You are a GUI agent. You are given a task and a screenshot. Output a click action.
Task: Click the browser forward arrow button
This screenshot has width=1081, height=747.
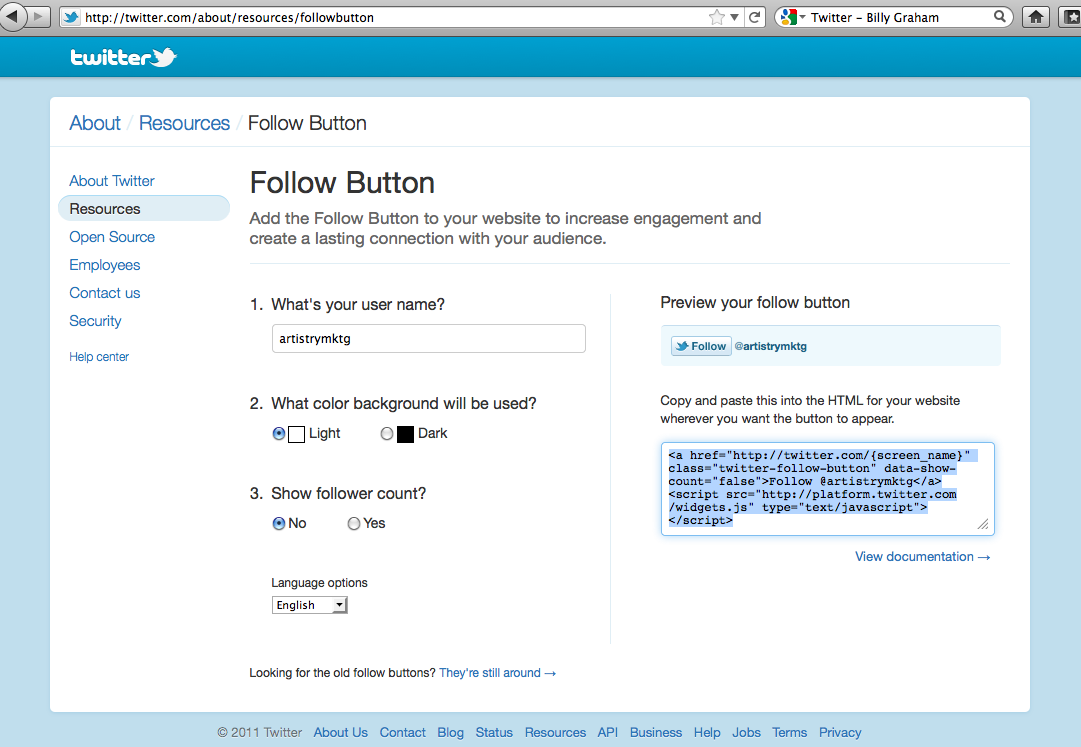(x=39, y=17)
